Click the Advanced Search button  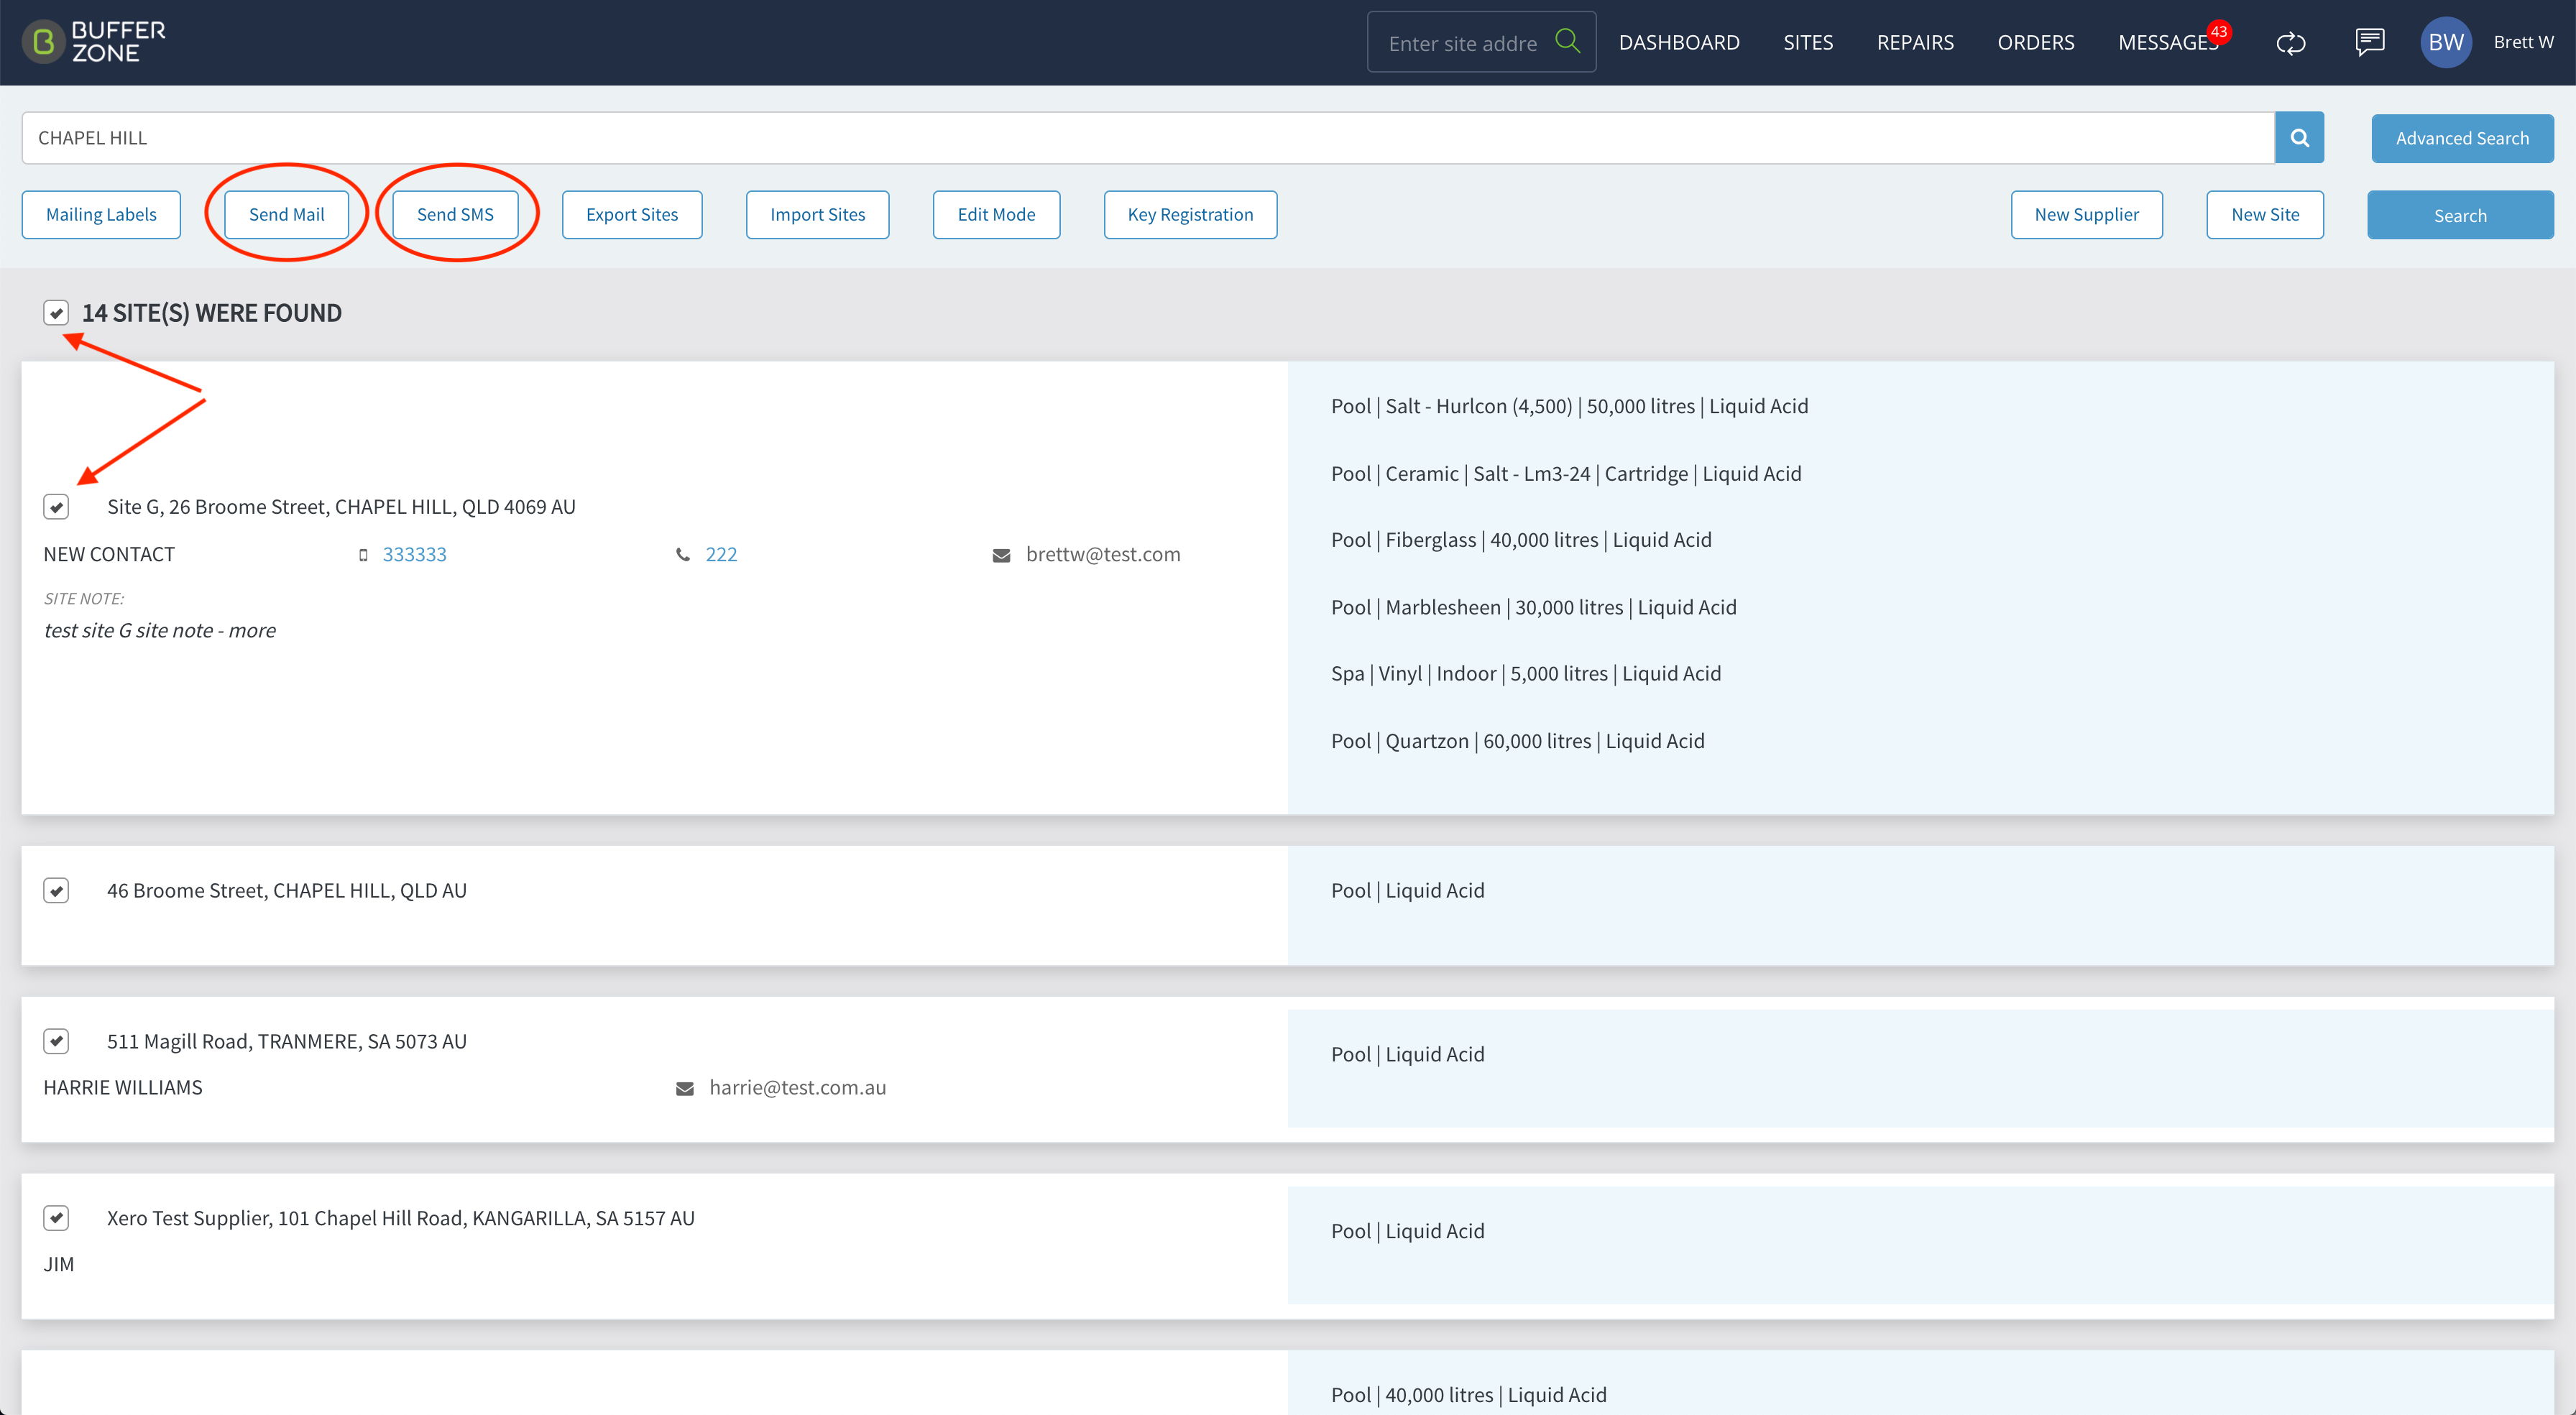(x=2462, y=138)
